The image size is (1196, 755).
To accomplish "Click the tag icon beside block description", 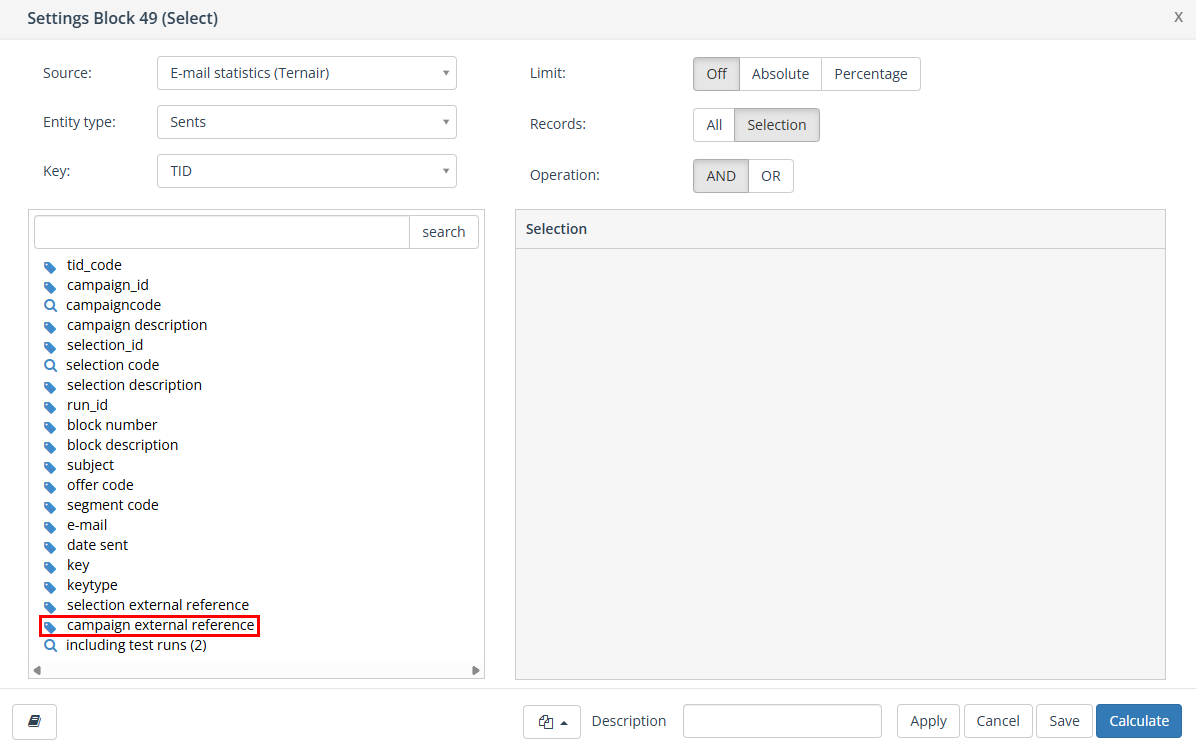I will pyautogui.click(x=50, y=447).
